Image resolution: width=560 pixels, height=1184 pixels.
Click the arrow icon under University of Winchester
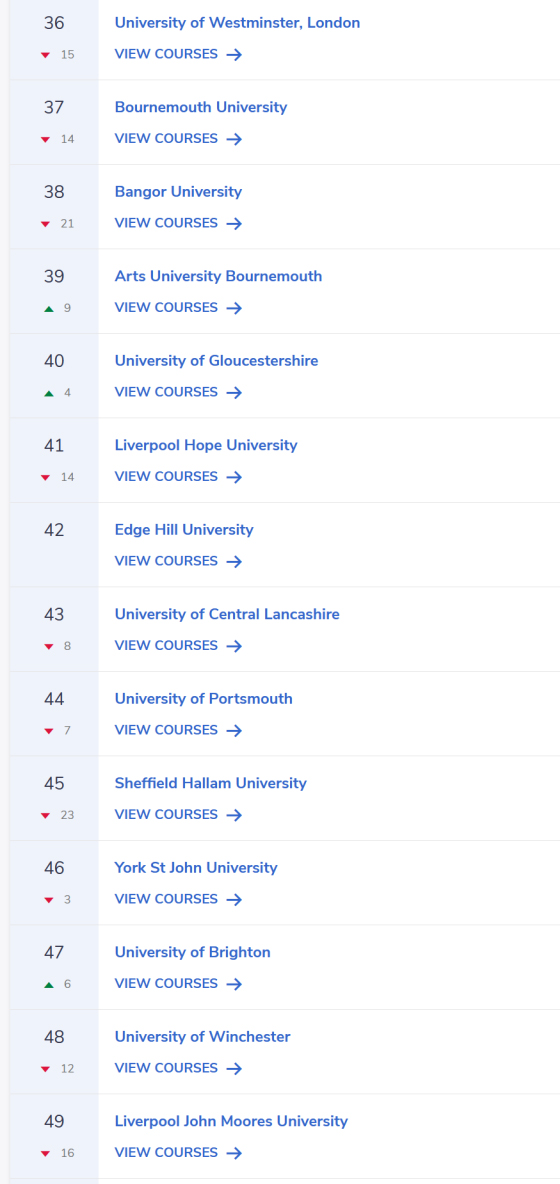pyautogui.click(x=234, y=1069)
